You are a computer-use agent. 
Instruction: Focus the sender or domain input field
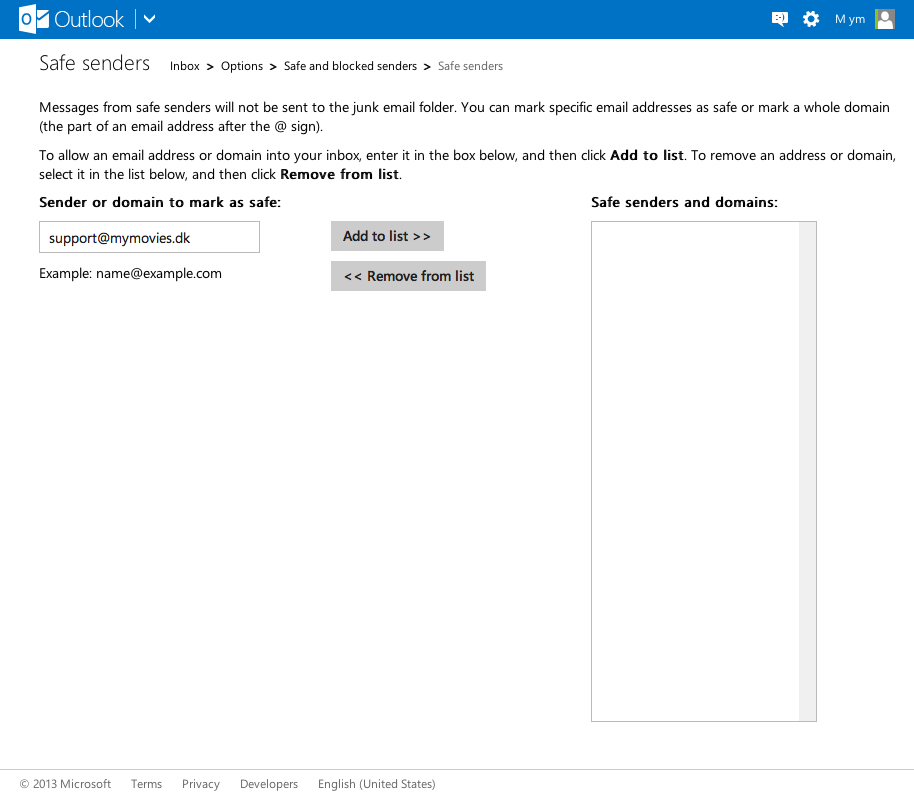click(149, 238)
